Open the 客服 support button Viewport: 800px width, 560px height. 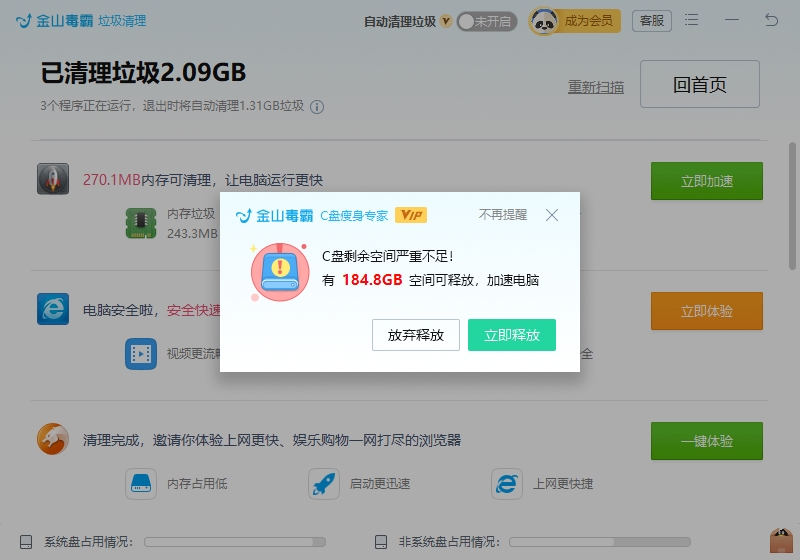click(x=652, y=21)
